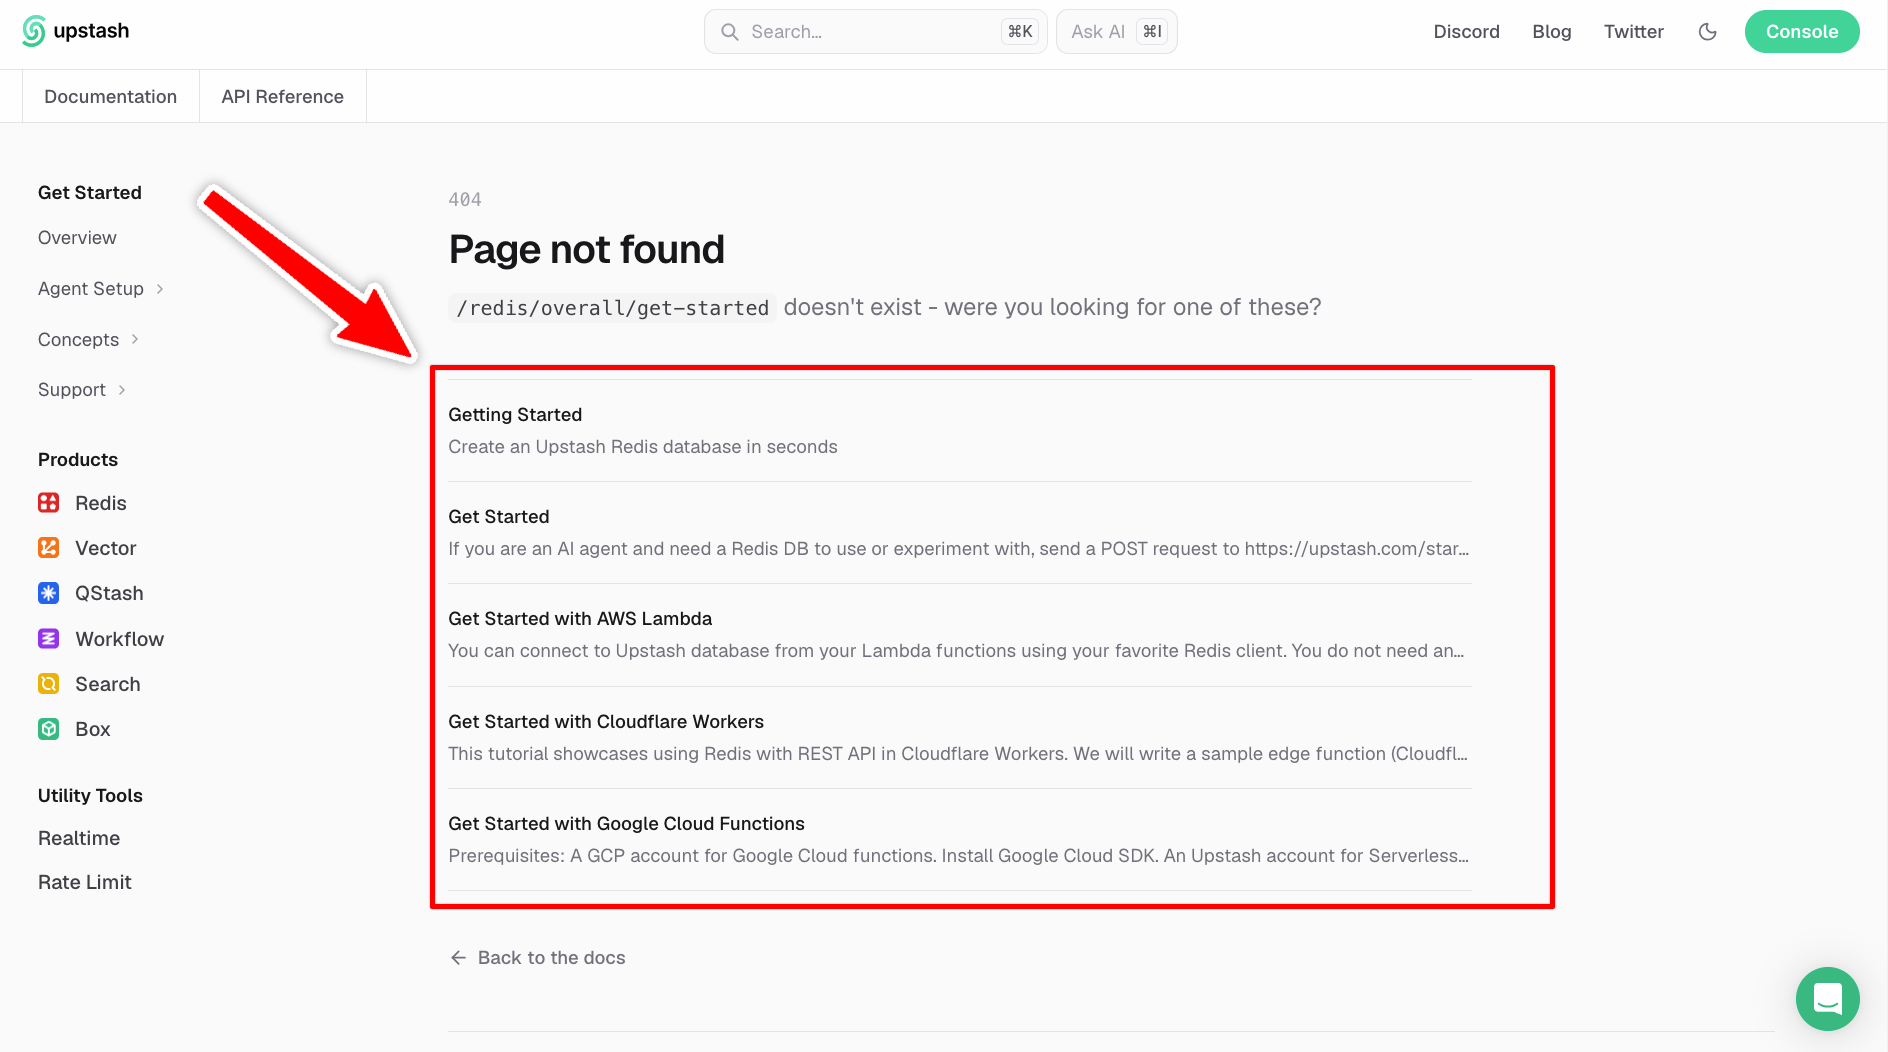The image size is (1888, 1052).
Task: Open QStash in the sidebar
Action: tap(109, 593)
